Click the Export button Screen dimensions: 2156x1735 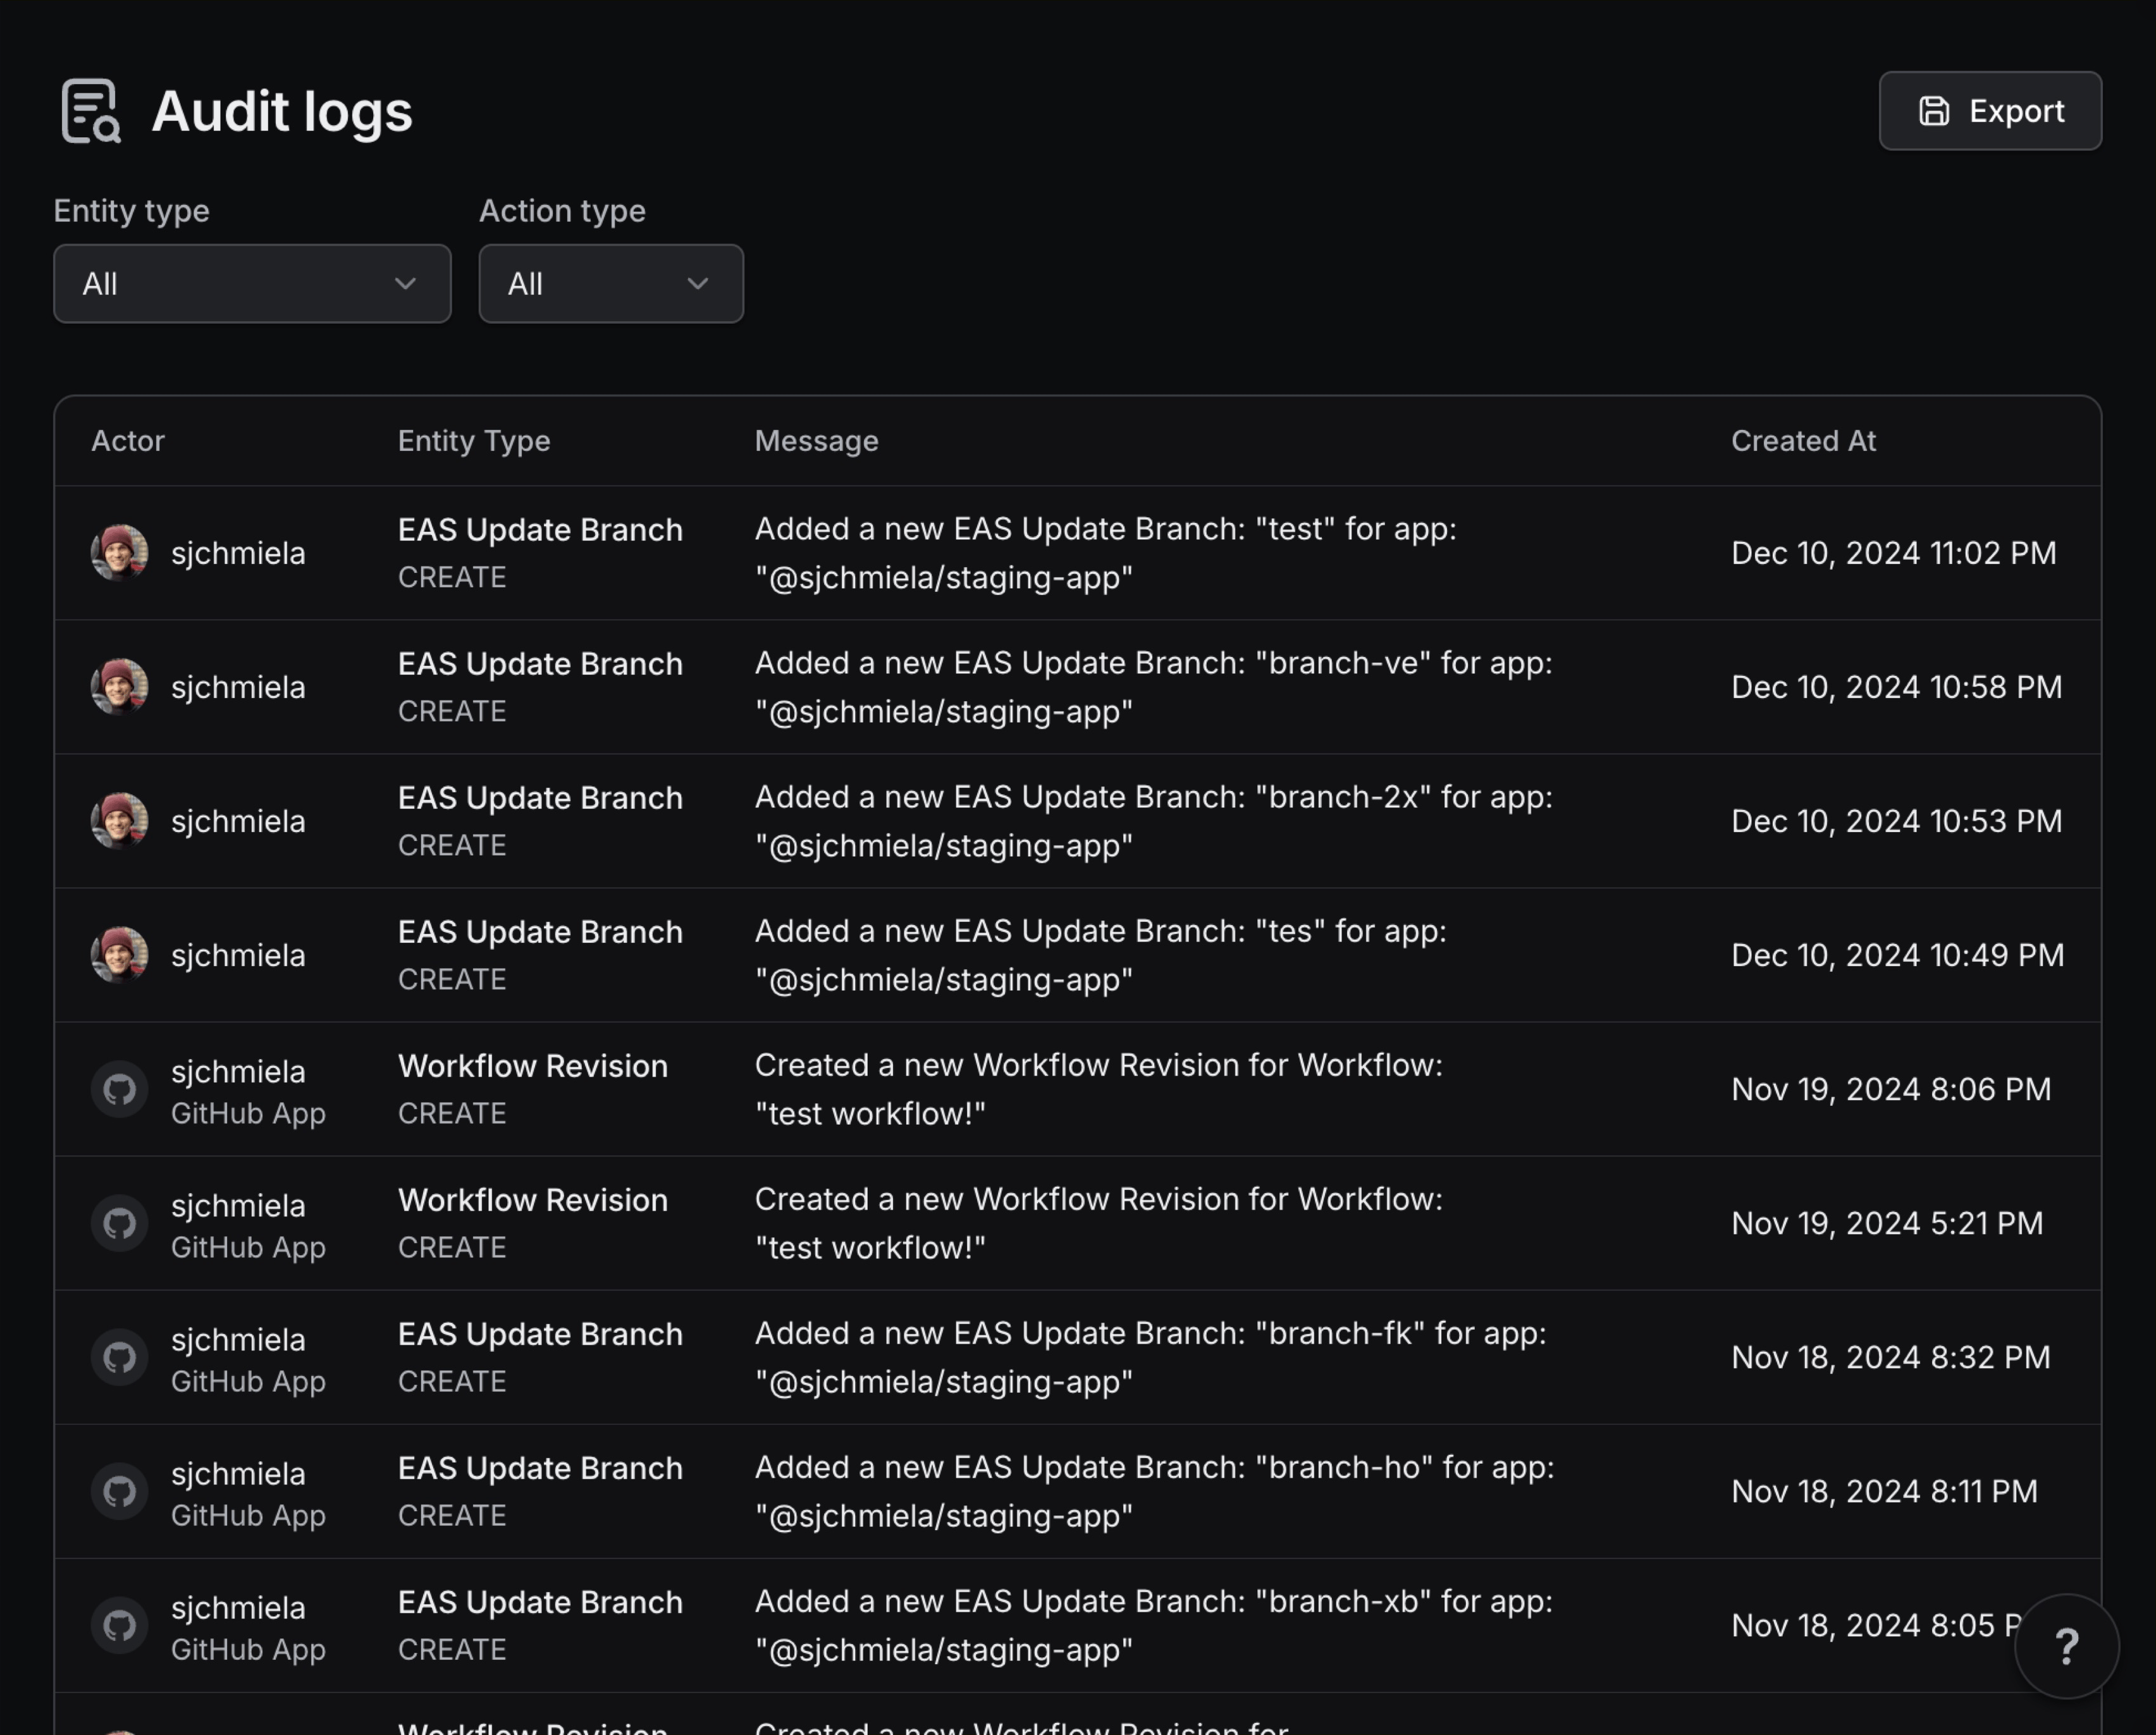tap(1989, 111)
